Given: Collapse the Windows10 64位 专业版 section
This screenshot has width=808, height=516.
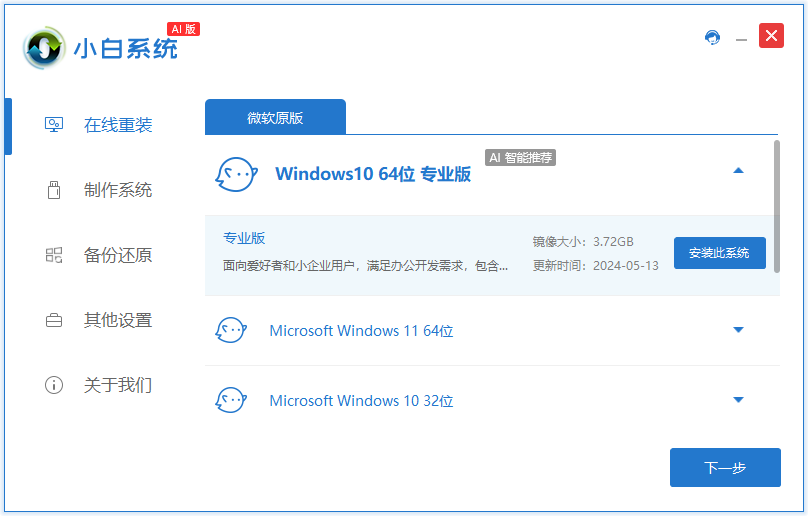Looking at the screenshot, I should pos(738,171).
